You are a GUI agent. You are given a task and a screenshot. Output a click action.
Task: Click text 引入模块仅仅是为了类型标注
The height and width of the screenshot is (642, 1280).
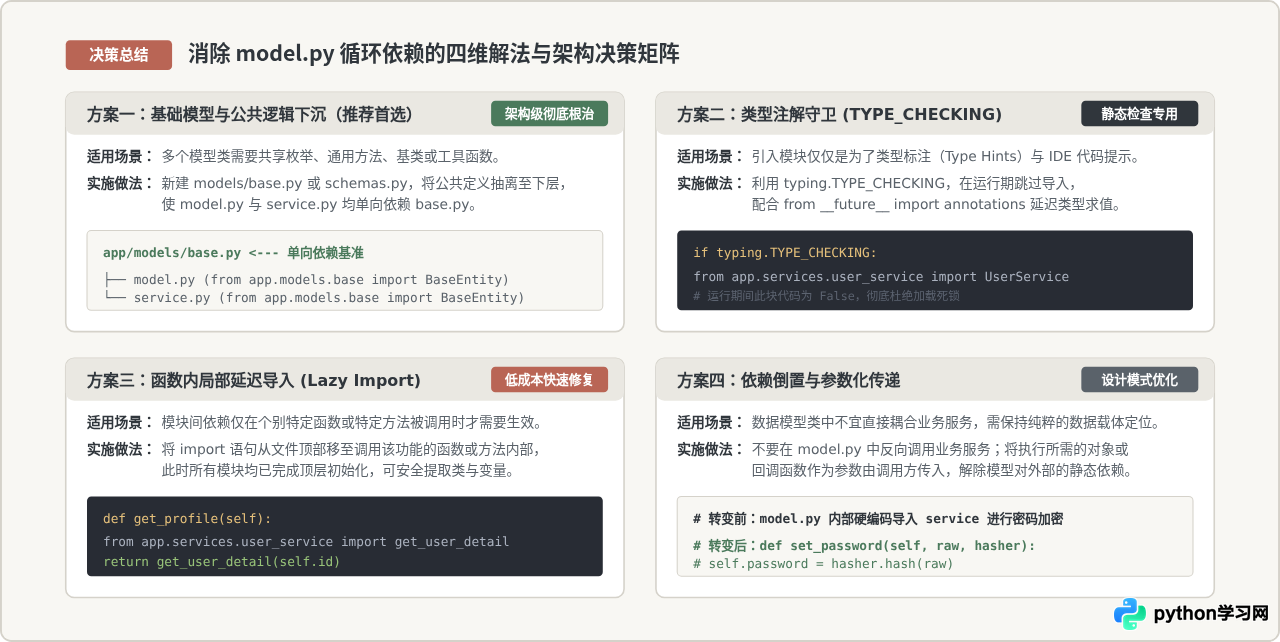click(946, 156)
